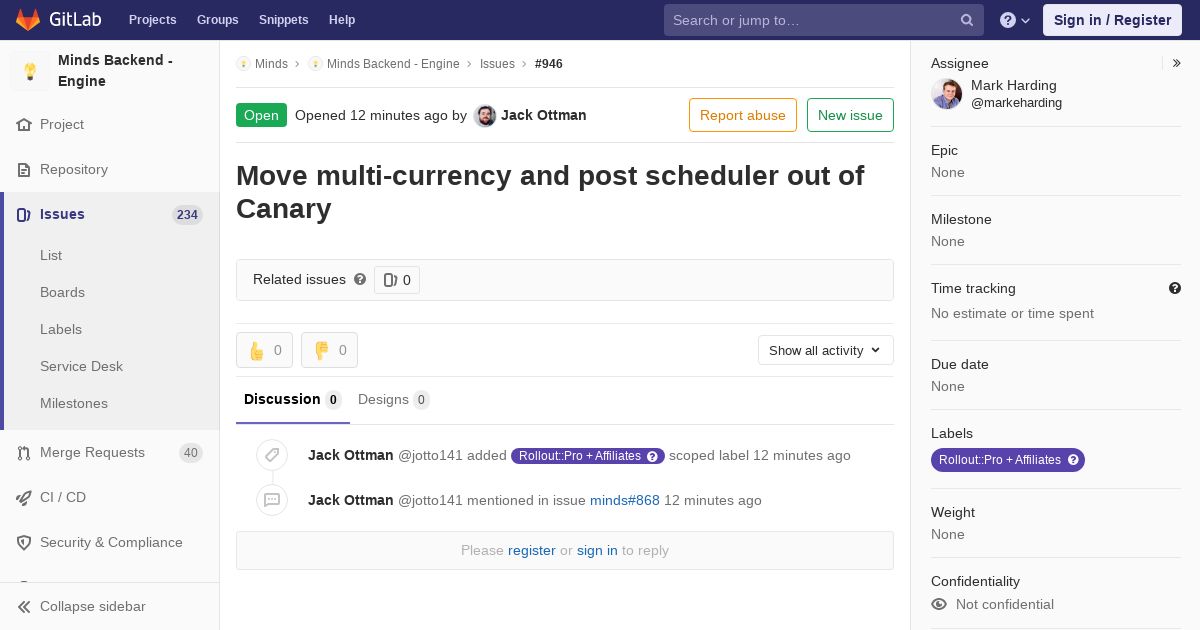
Task: Click the GitLab fox logo
Action: [x=28, y=19]
